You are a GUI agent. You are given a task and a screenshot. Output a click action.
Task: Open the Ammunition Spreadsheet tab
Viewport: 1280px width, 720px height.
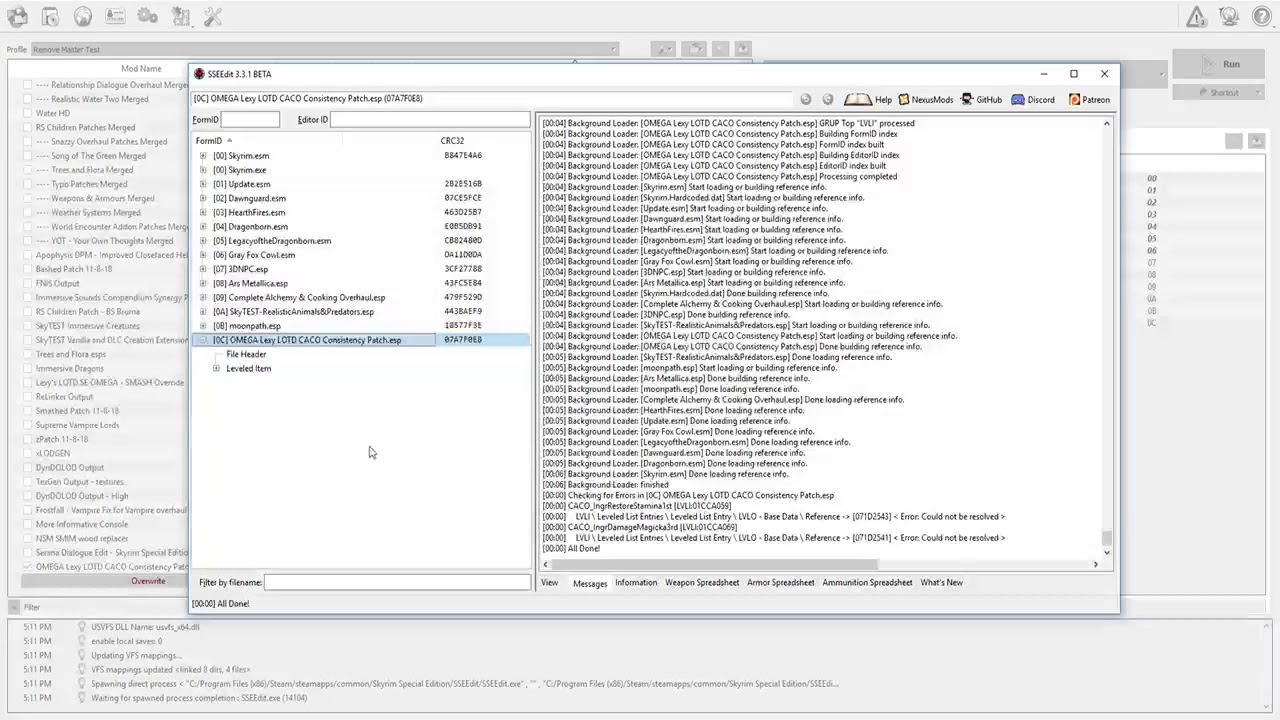[867, 583]
